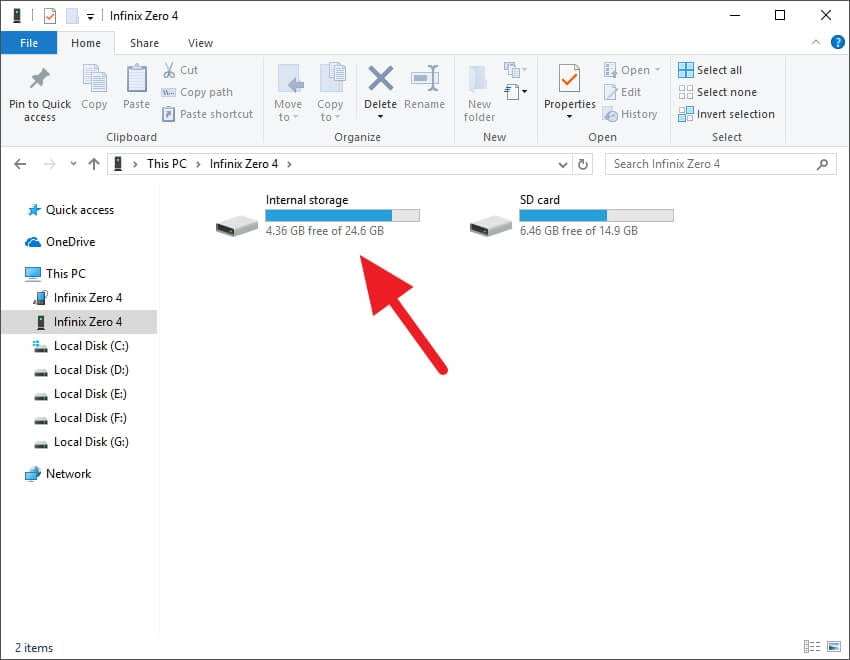Click Pin to Quick access icon
The width and height of the screenshot is (850, 660).
[40, 79]
